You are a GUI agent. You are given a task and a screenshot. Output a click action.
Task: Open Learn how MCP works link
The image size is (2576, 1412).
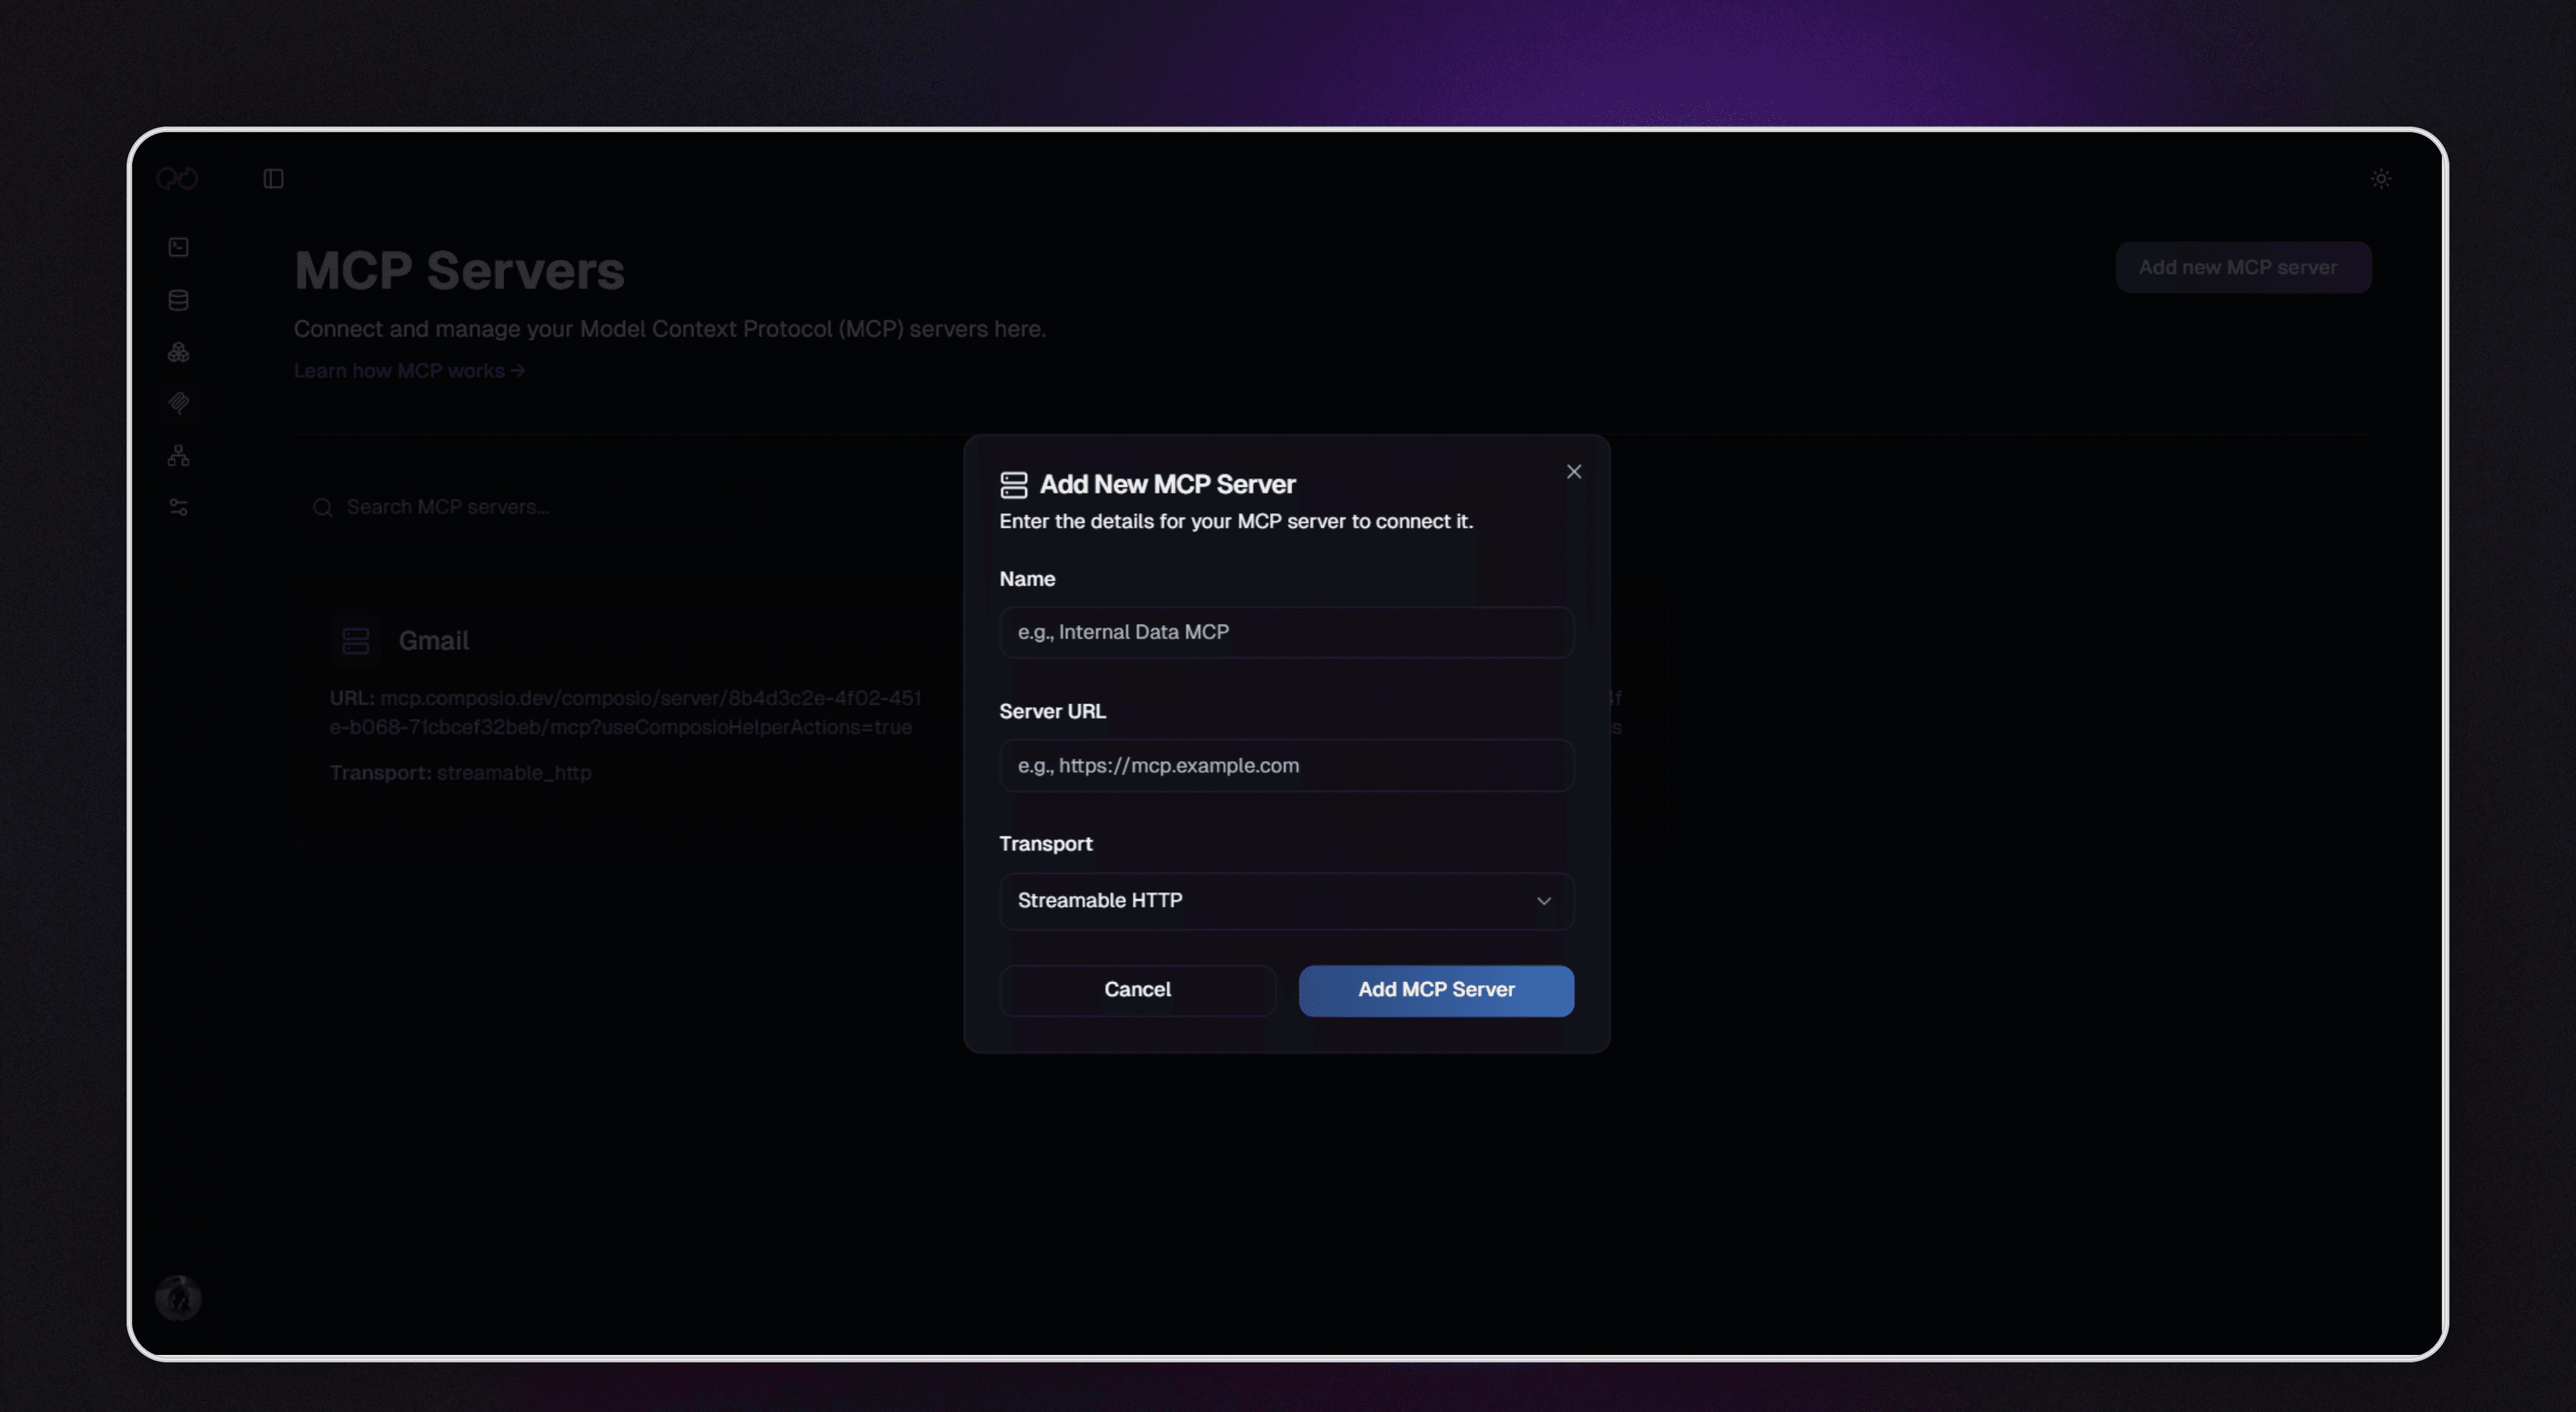[x=409, y=371]
